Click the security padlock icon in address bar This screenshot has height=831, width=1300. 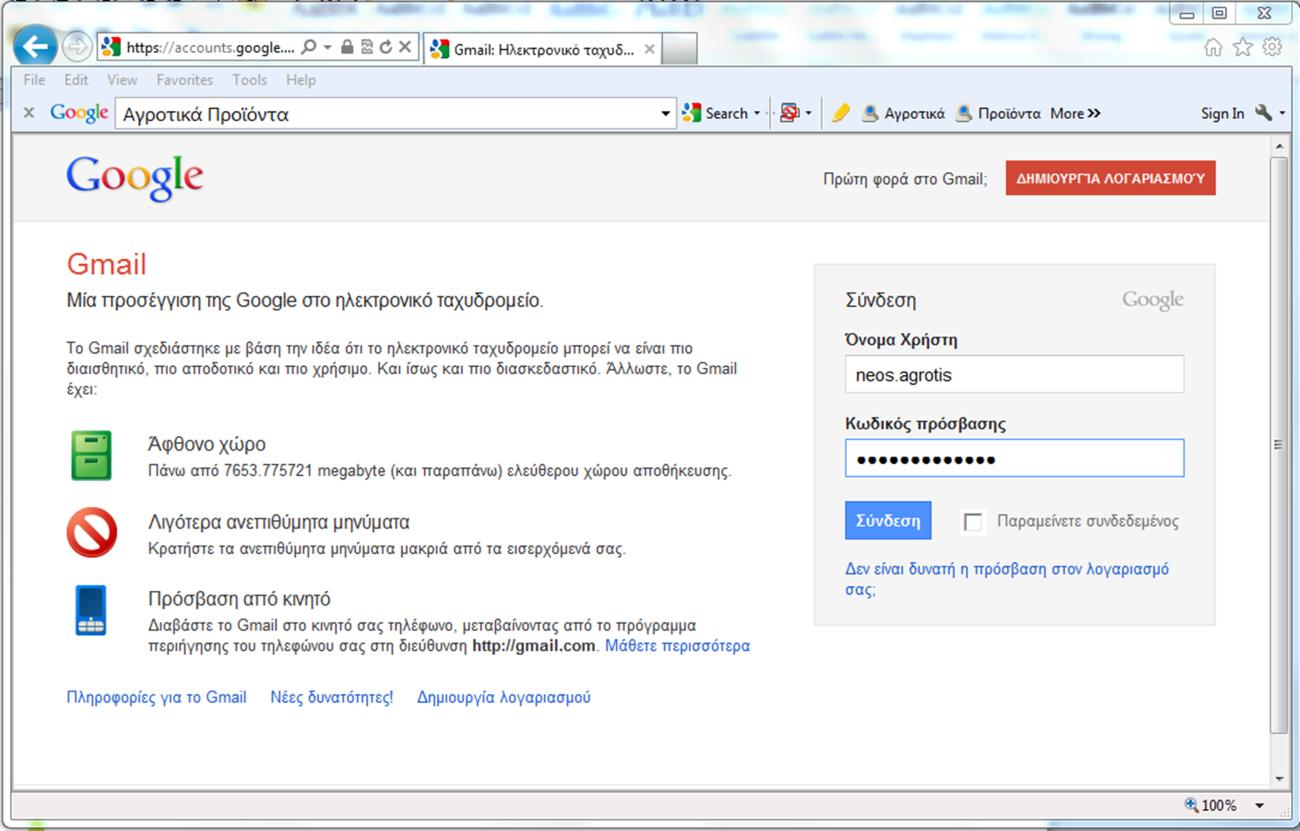[x=347, y=47]
